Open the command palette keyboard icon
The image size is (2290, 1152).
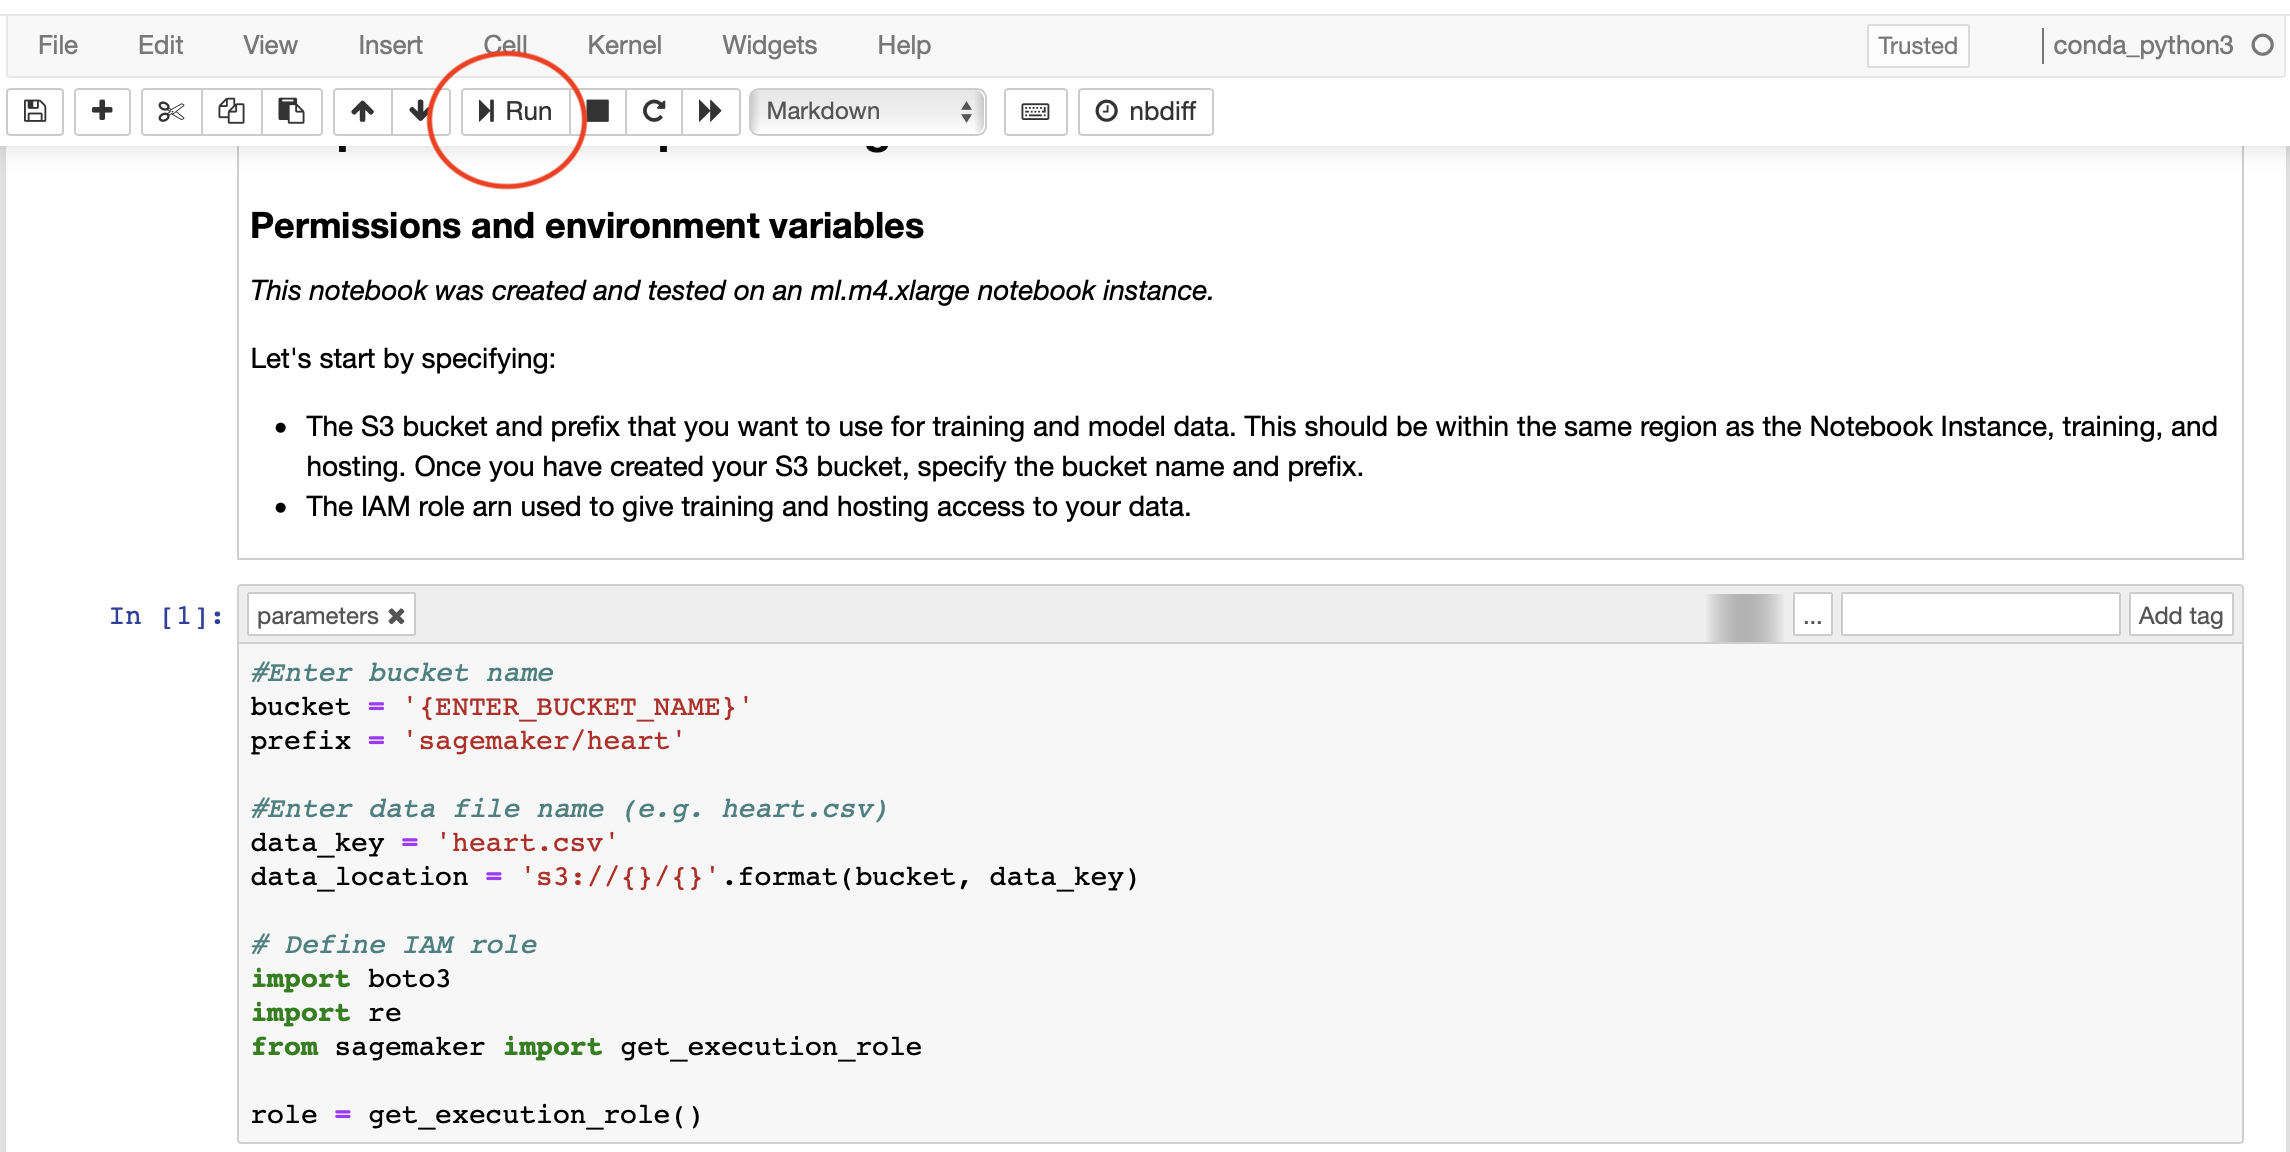pos(1035,111)
